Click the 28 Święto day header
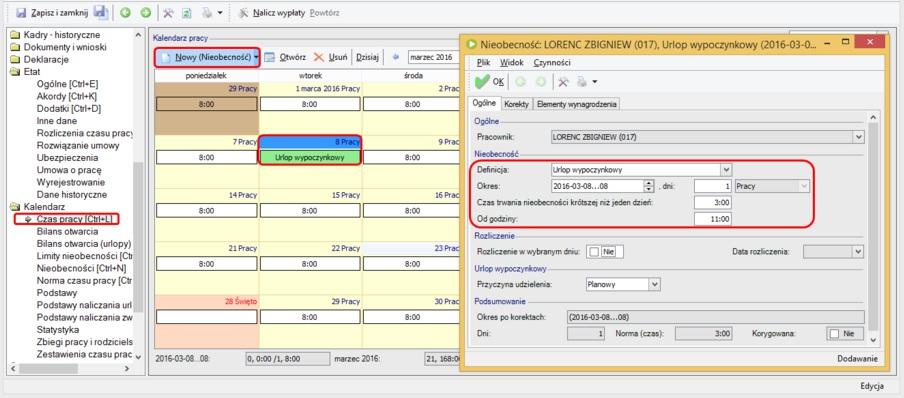Viewport: 904px width, 398px height. [x=206, y=302]
